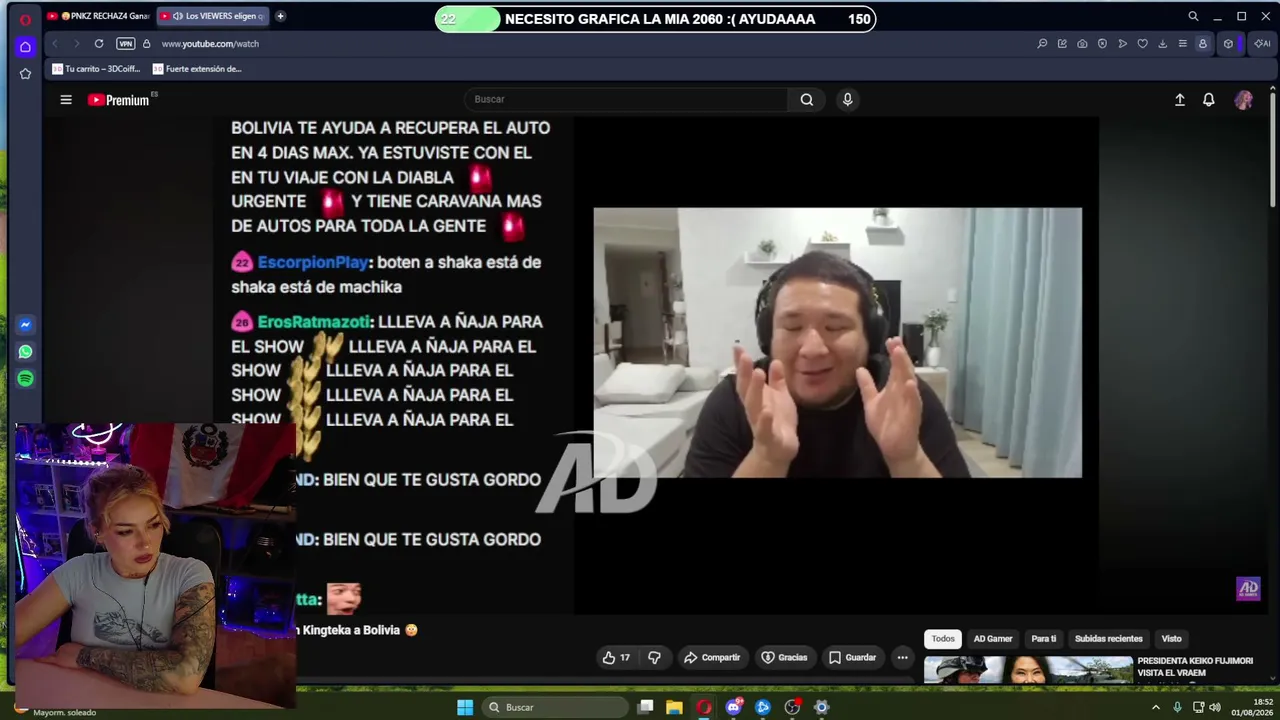Image resolution: width=1280 pixels, height=720 pixels.
Task: Go to YouTube Premium home logo
Action: coord(118,100)
